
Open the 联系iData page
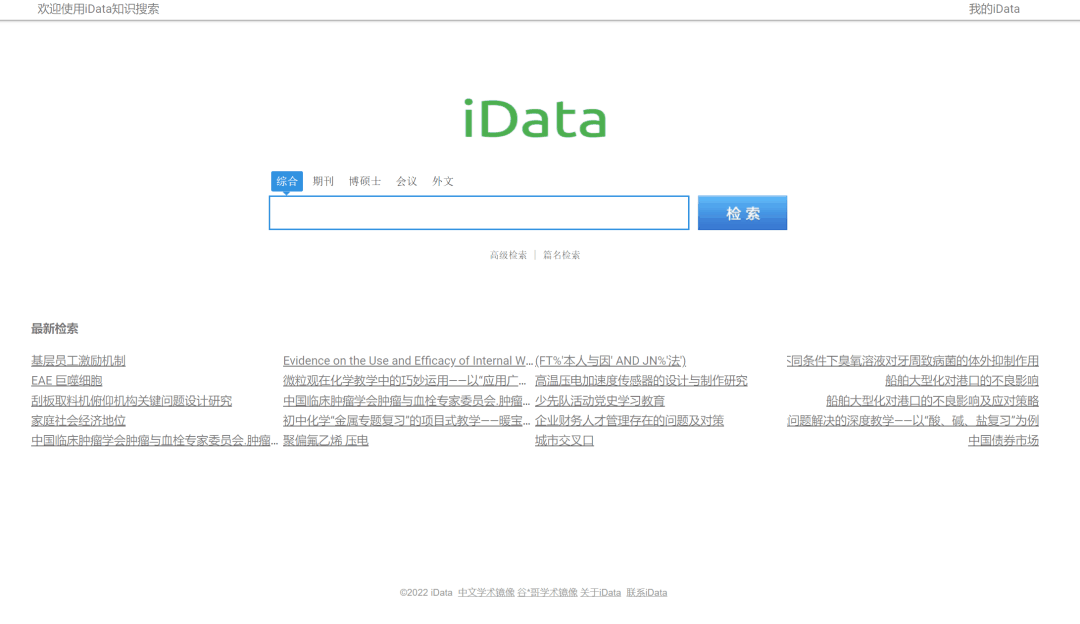tap(644, 591)
